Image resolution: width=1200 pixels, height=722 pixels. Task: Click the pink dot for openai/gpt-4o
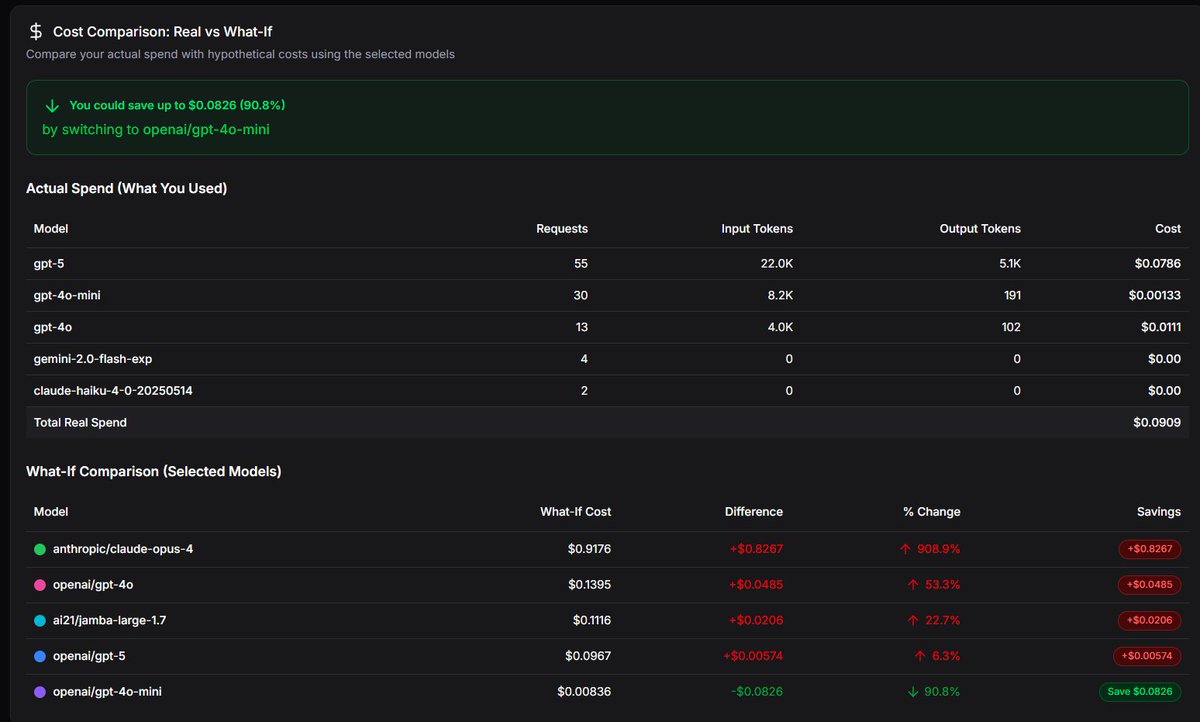point(40,585)
